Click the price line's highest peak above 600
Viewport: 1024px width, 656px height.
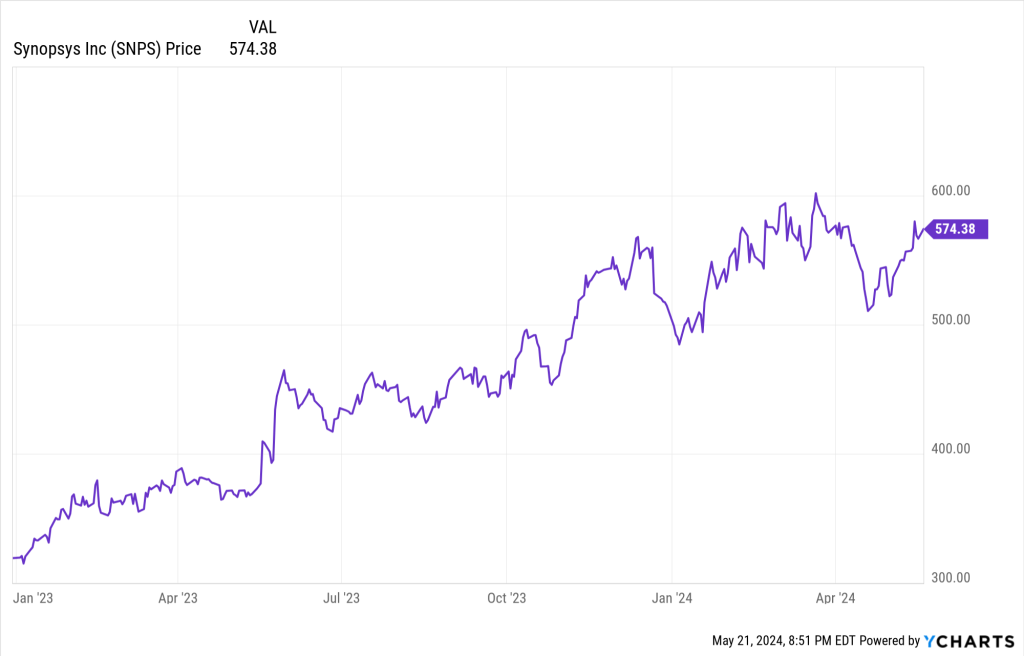coord(816,194)
